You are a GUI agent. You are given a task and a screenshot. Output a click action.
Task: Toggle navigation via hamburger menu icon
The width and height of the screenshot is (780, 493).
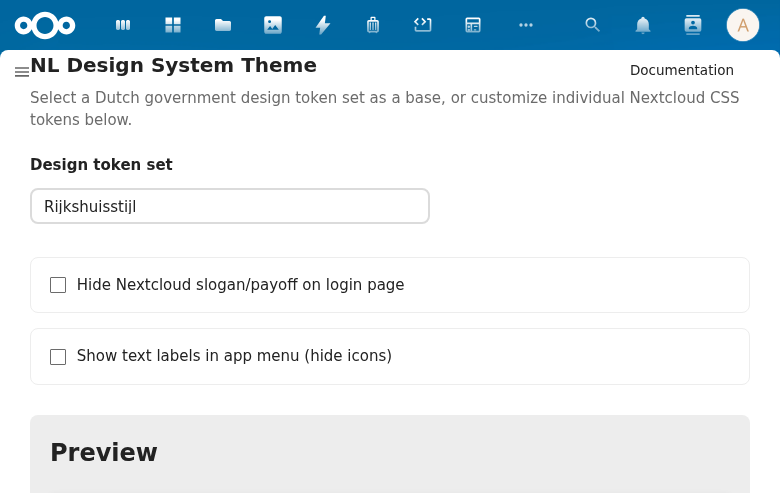click(22, 72)
